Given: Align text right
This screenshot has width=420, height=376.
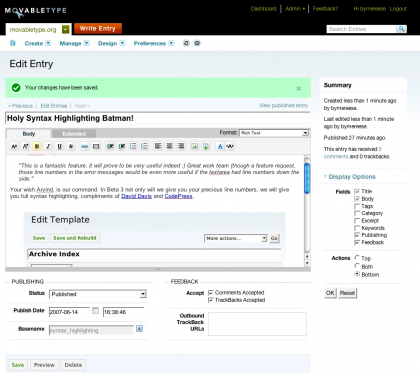Looking at the screenshot, I should 181,146.
